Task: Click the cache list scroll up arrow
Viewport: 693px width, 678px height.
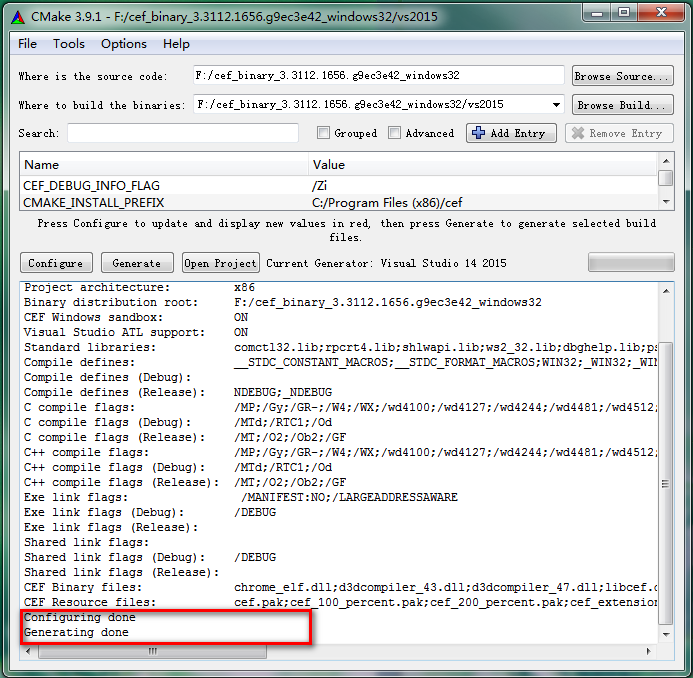Action: pos(666,161)
